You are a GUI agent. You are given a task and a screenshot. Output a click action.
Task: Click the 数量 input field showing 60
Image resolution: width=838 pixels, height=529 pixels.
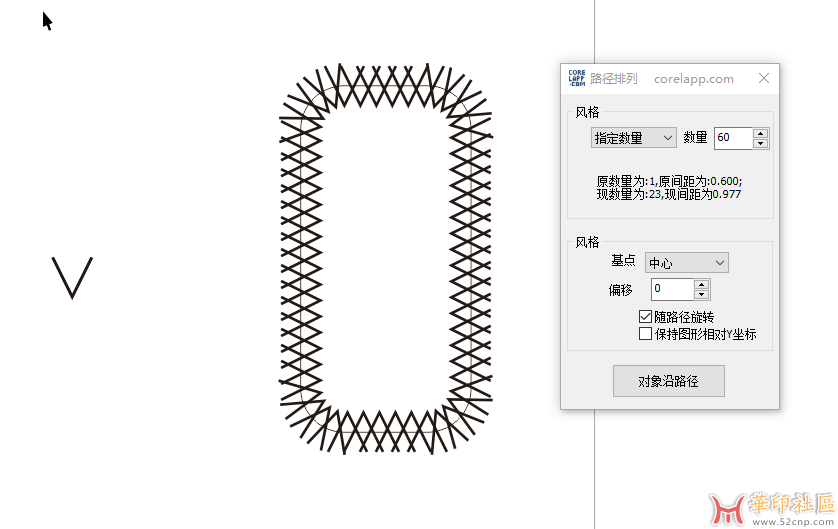tap(732, 138)
